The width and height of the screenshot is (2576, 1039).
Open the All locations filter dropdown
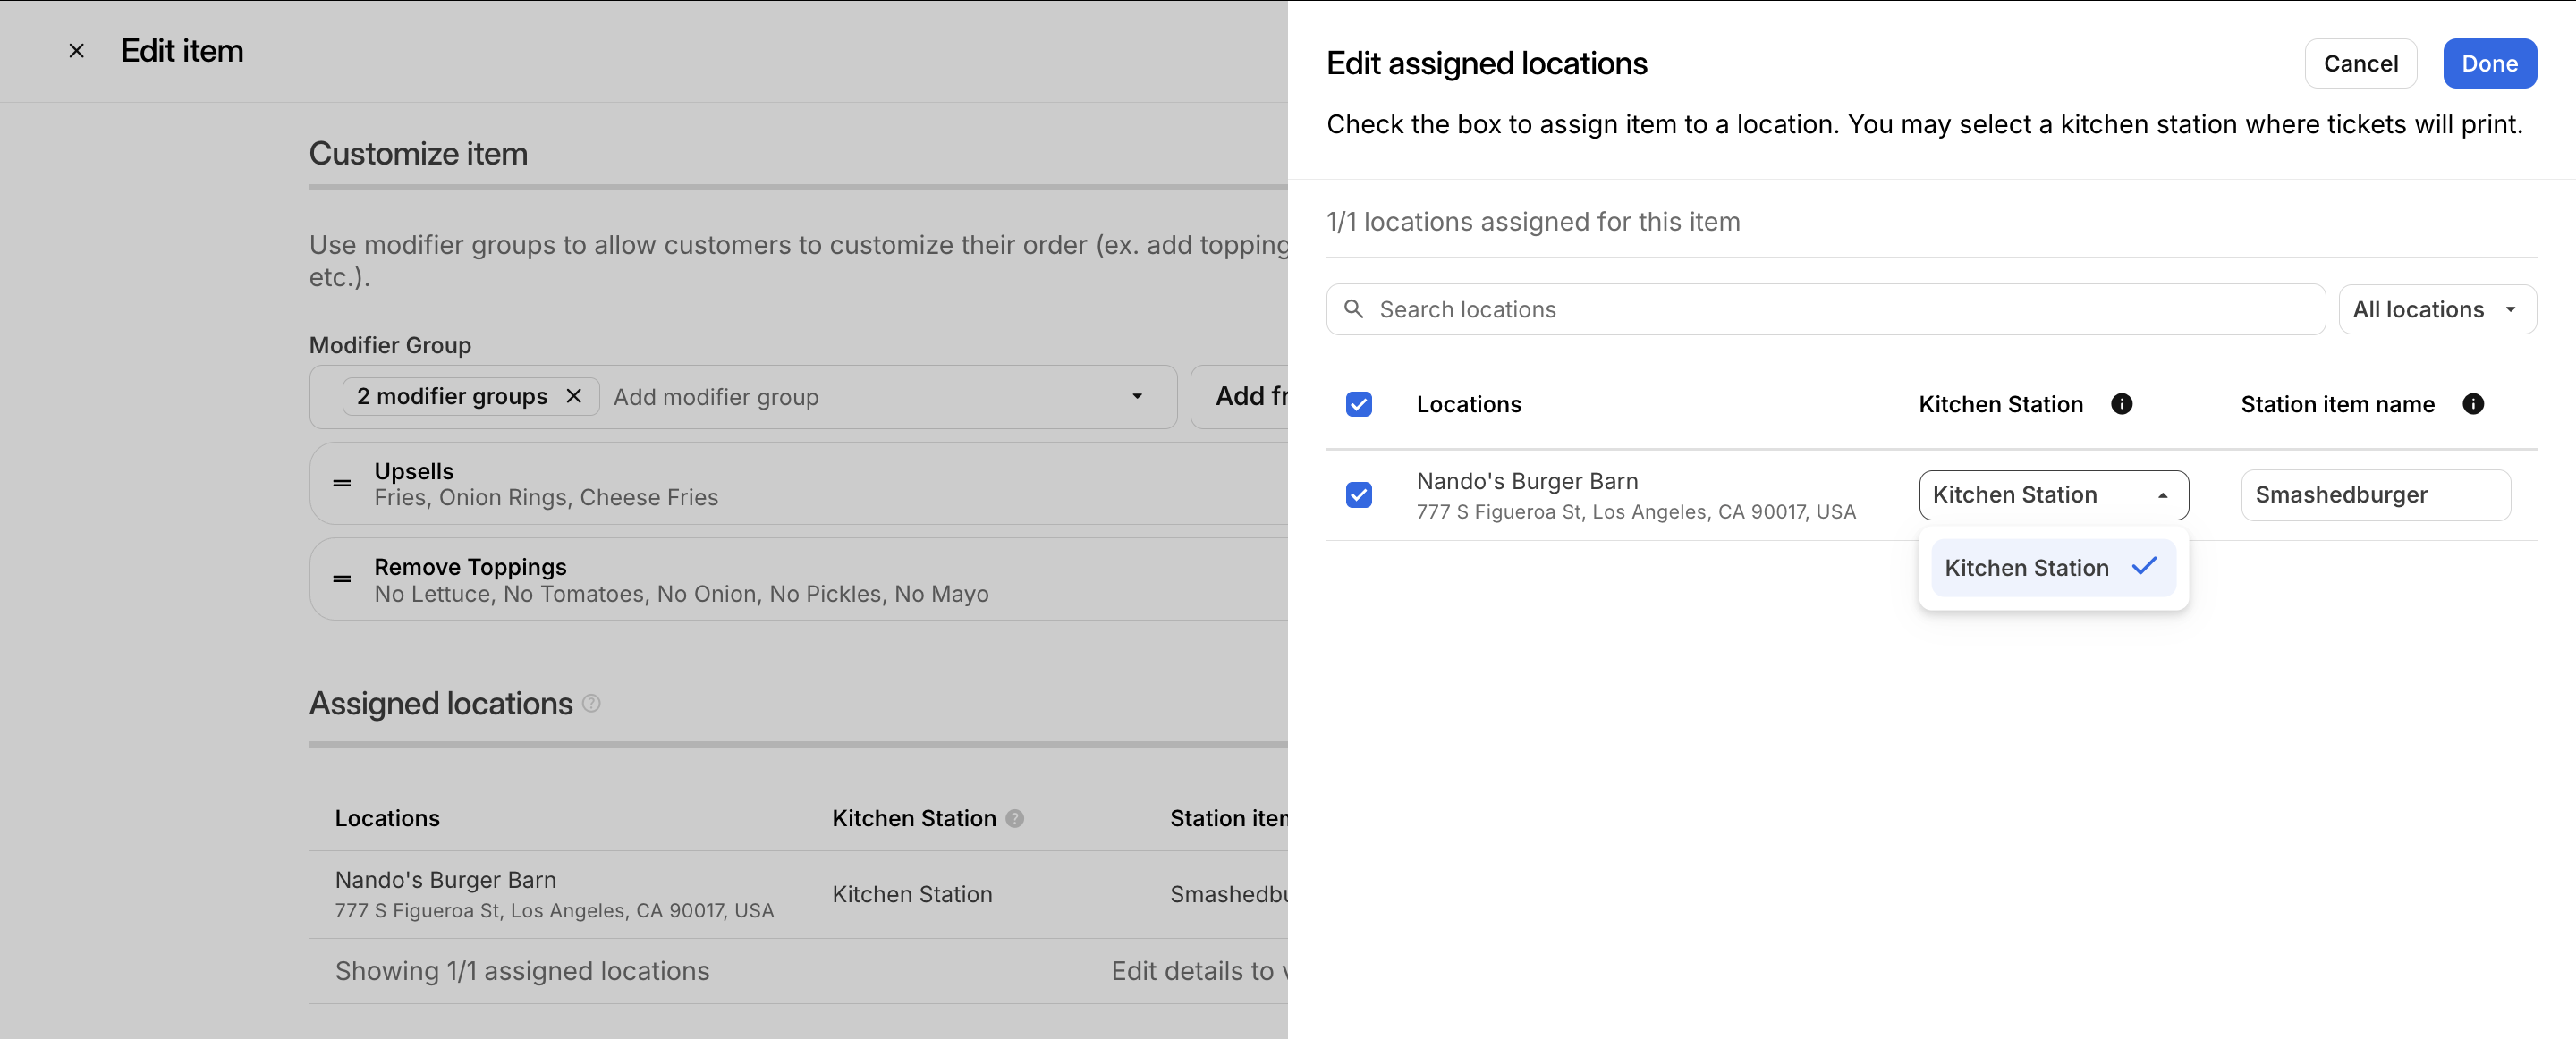pos(2436,309)
